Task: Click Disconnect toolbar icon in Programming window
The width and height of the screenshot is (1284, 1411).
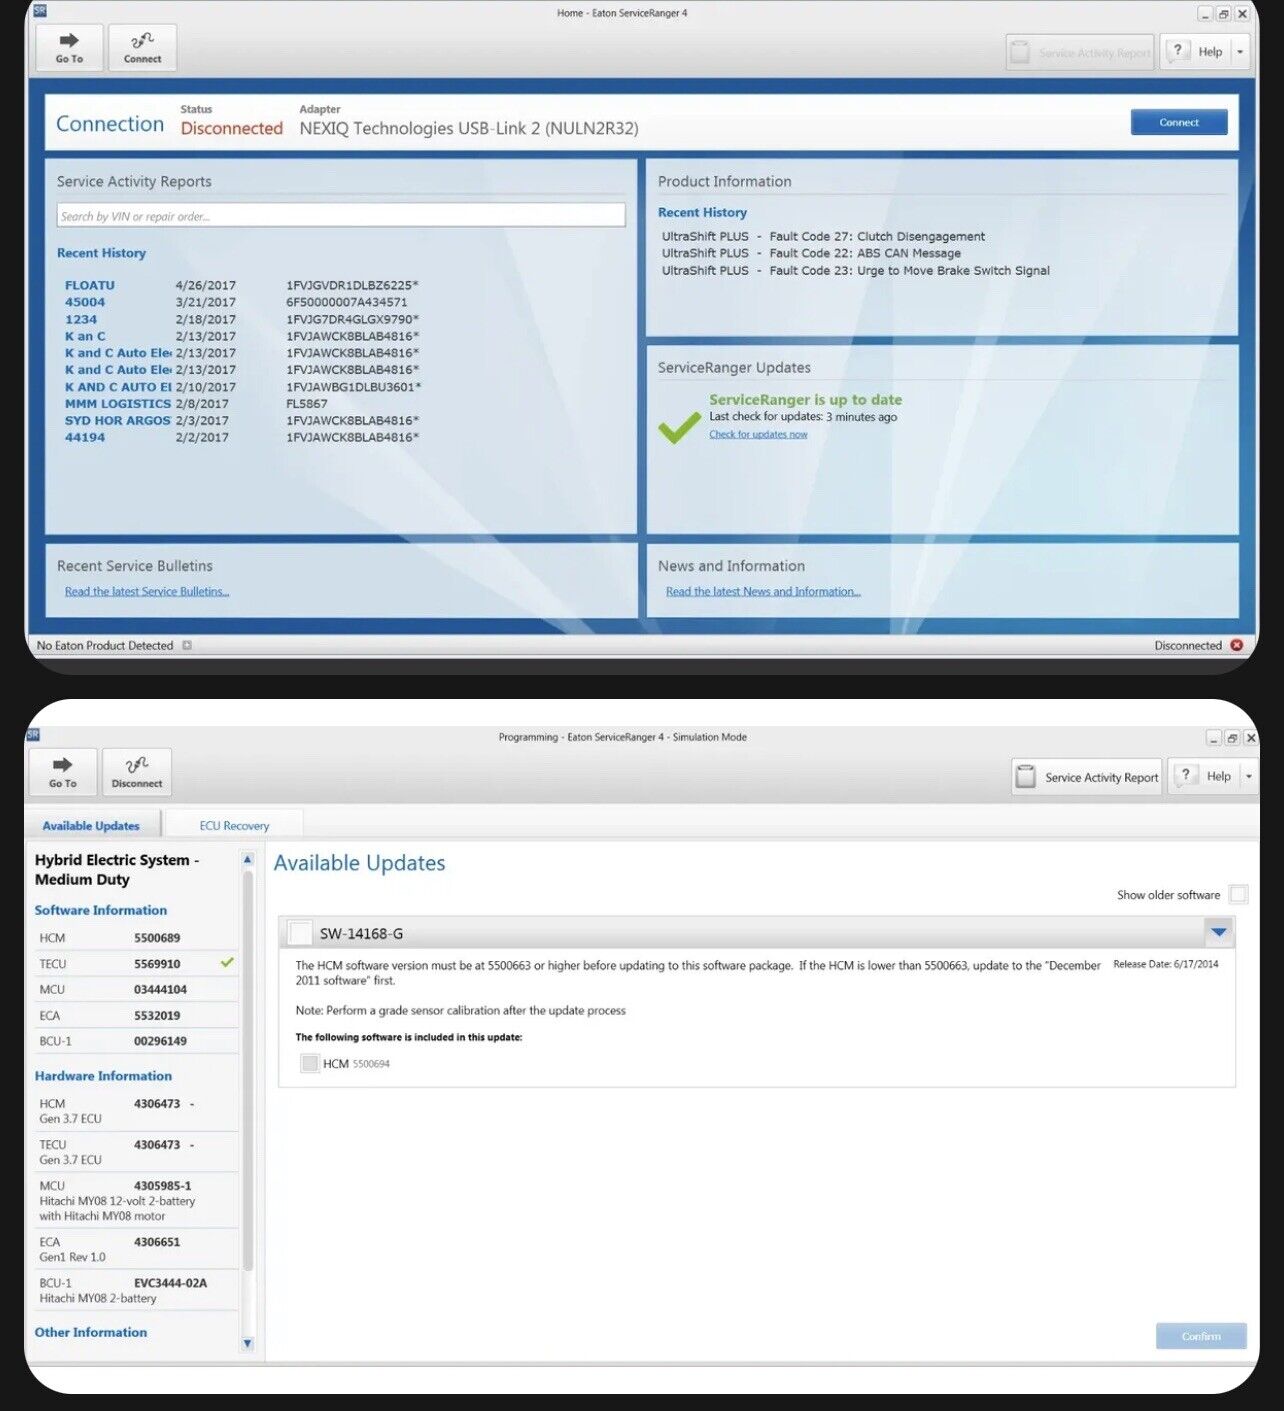Action: 137,772
